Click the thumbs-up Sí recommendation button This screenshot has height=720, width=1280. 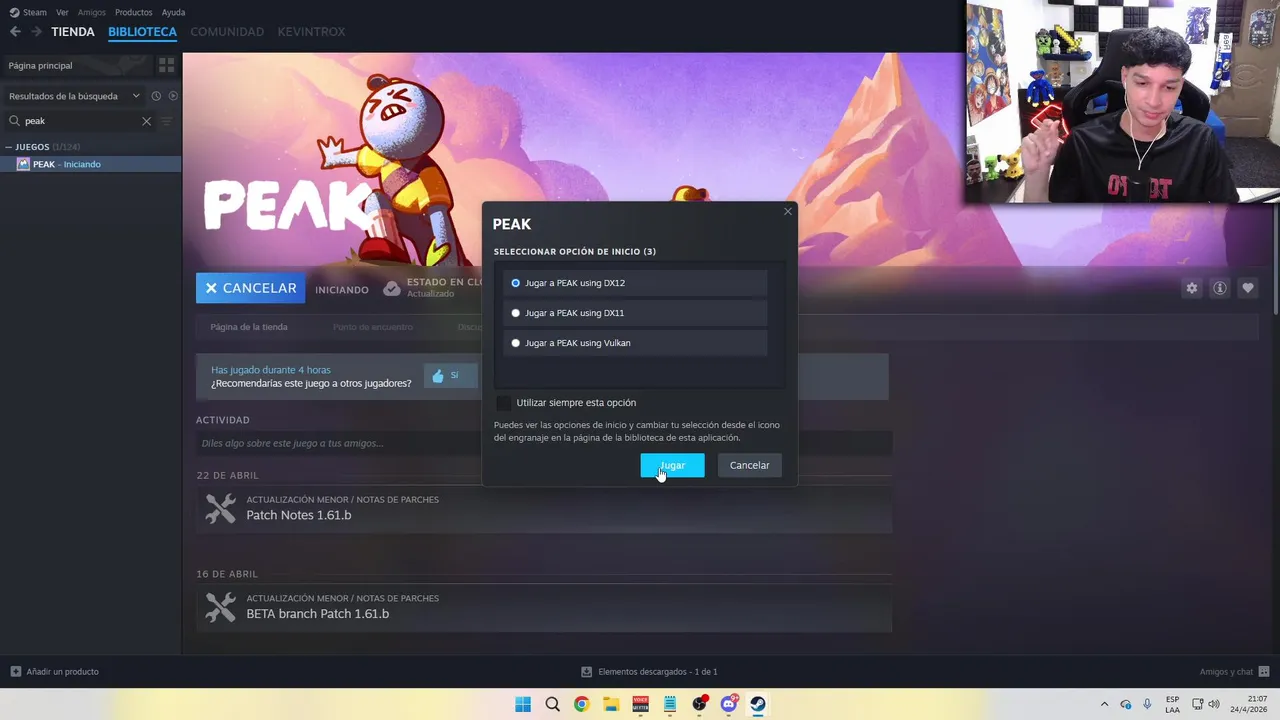(x=450, y=376)
